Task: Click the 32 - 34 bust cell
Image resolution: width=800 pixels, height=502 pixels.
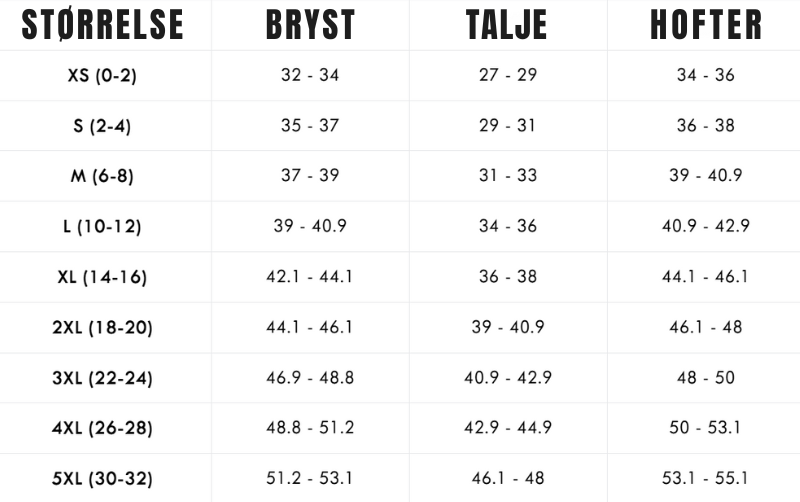Action: click(310, 76)
